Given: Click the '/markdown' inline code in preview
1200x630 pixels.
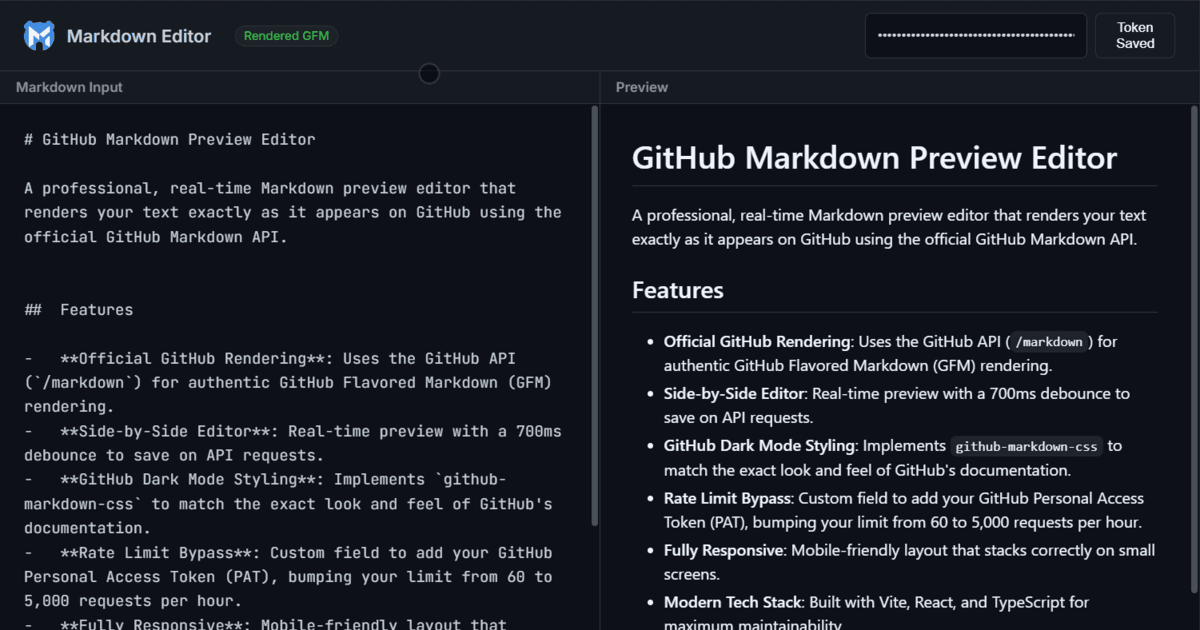Looking at the screenshot, I should click(x=1049, y=342).
